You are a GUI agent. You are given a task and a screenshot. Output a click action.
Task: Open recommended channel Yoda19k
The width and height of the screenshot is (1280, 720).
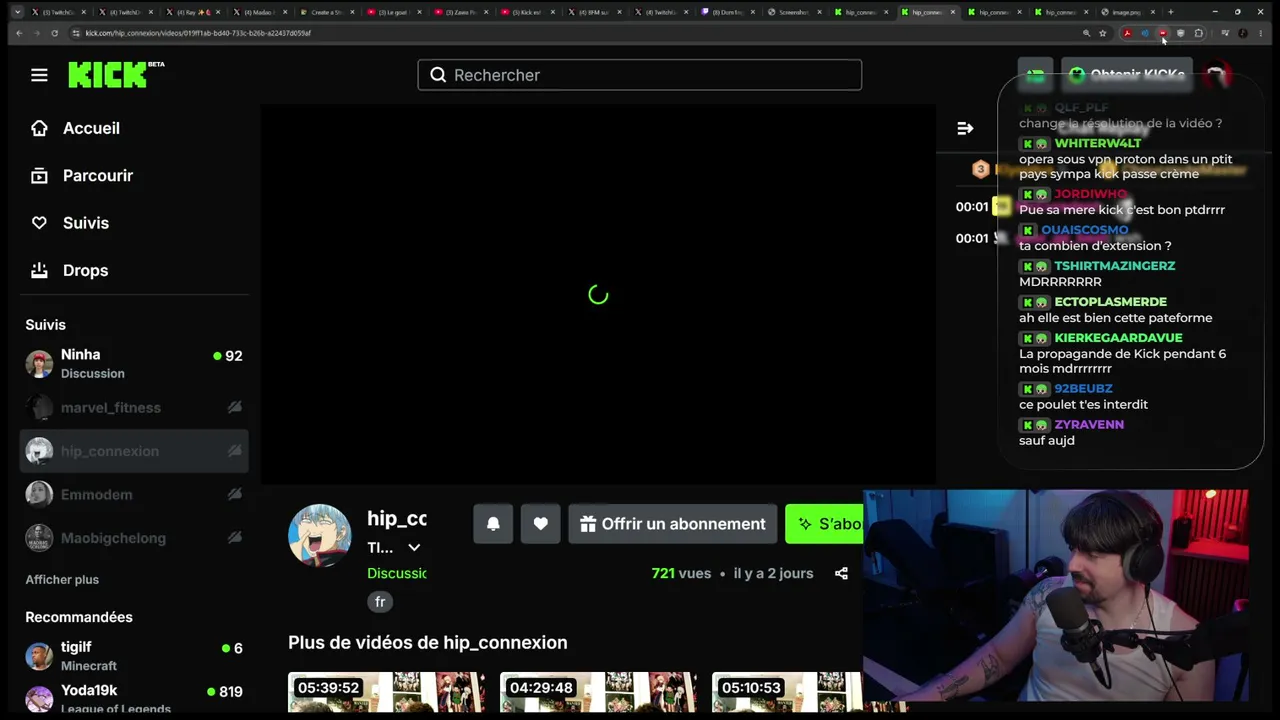pyautogui.click(x=134, y=699)
